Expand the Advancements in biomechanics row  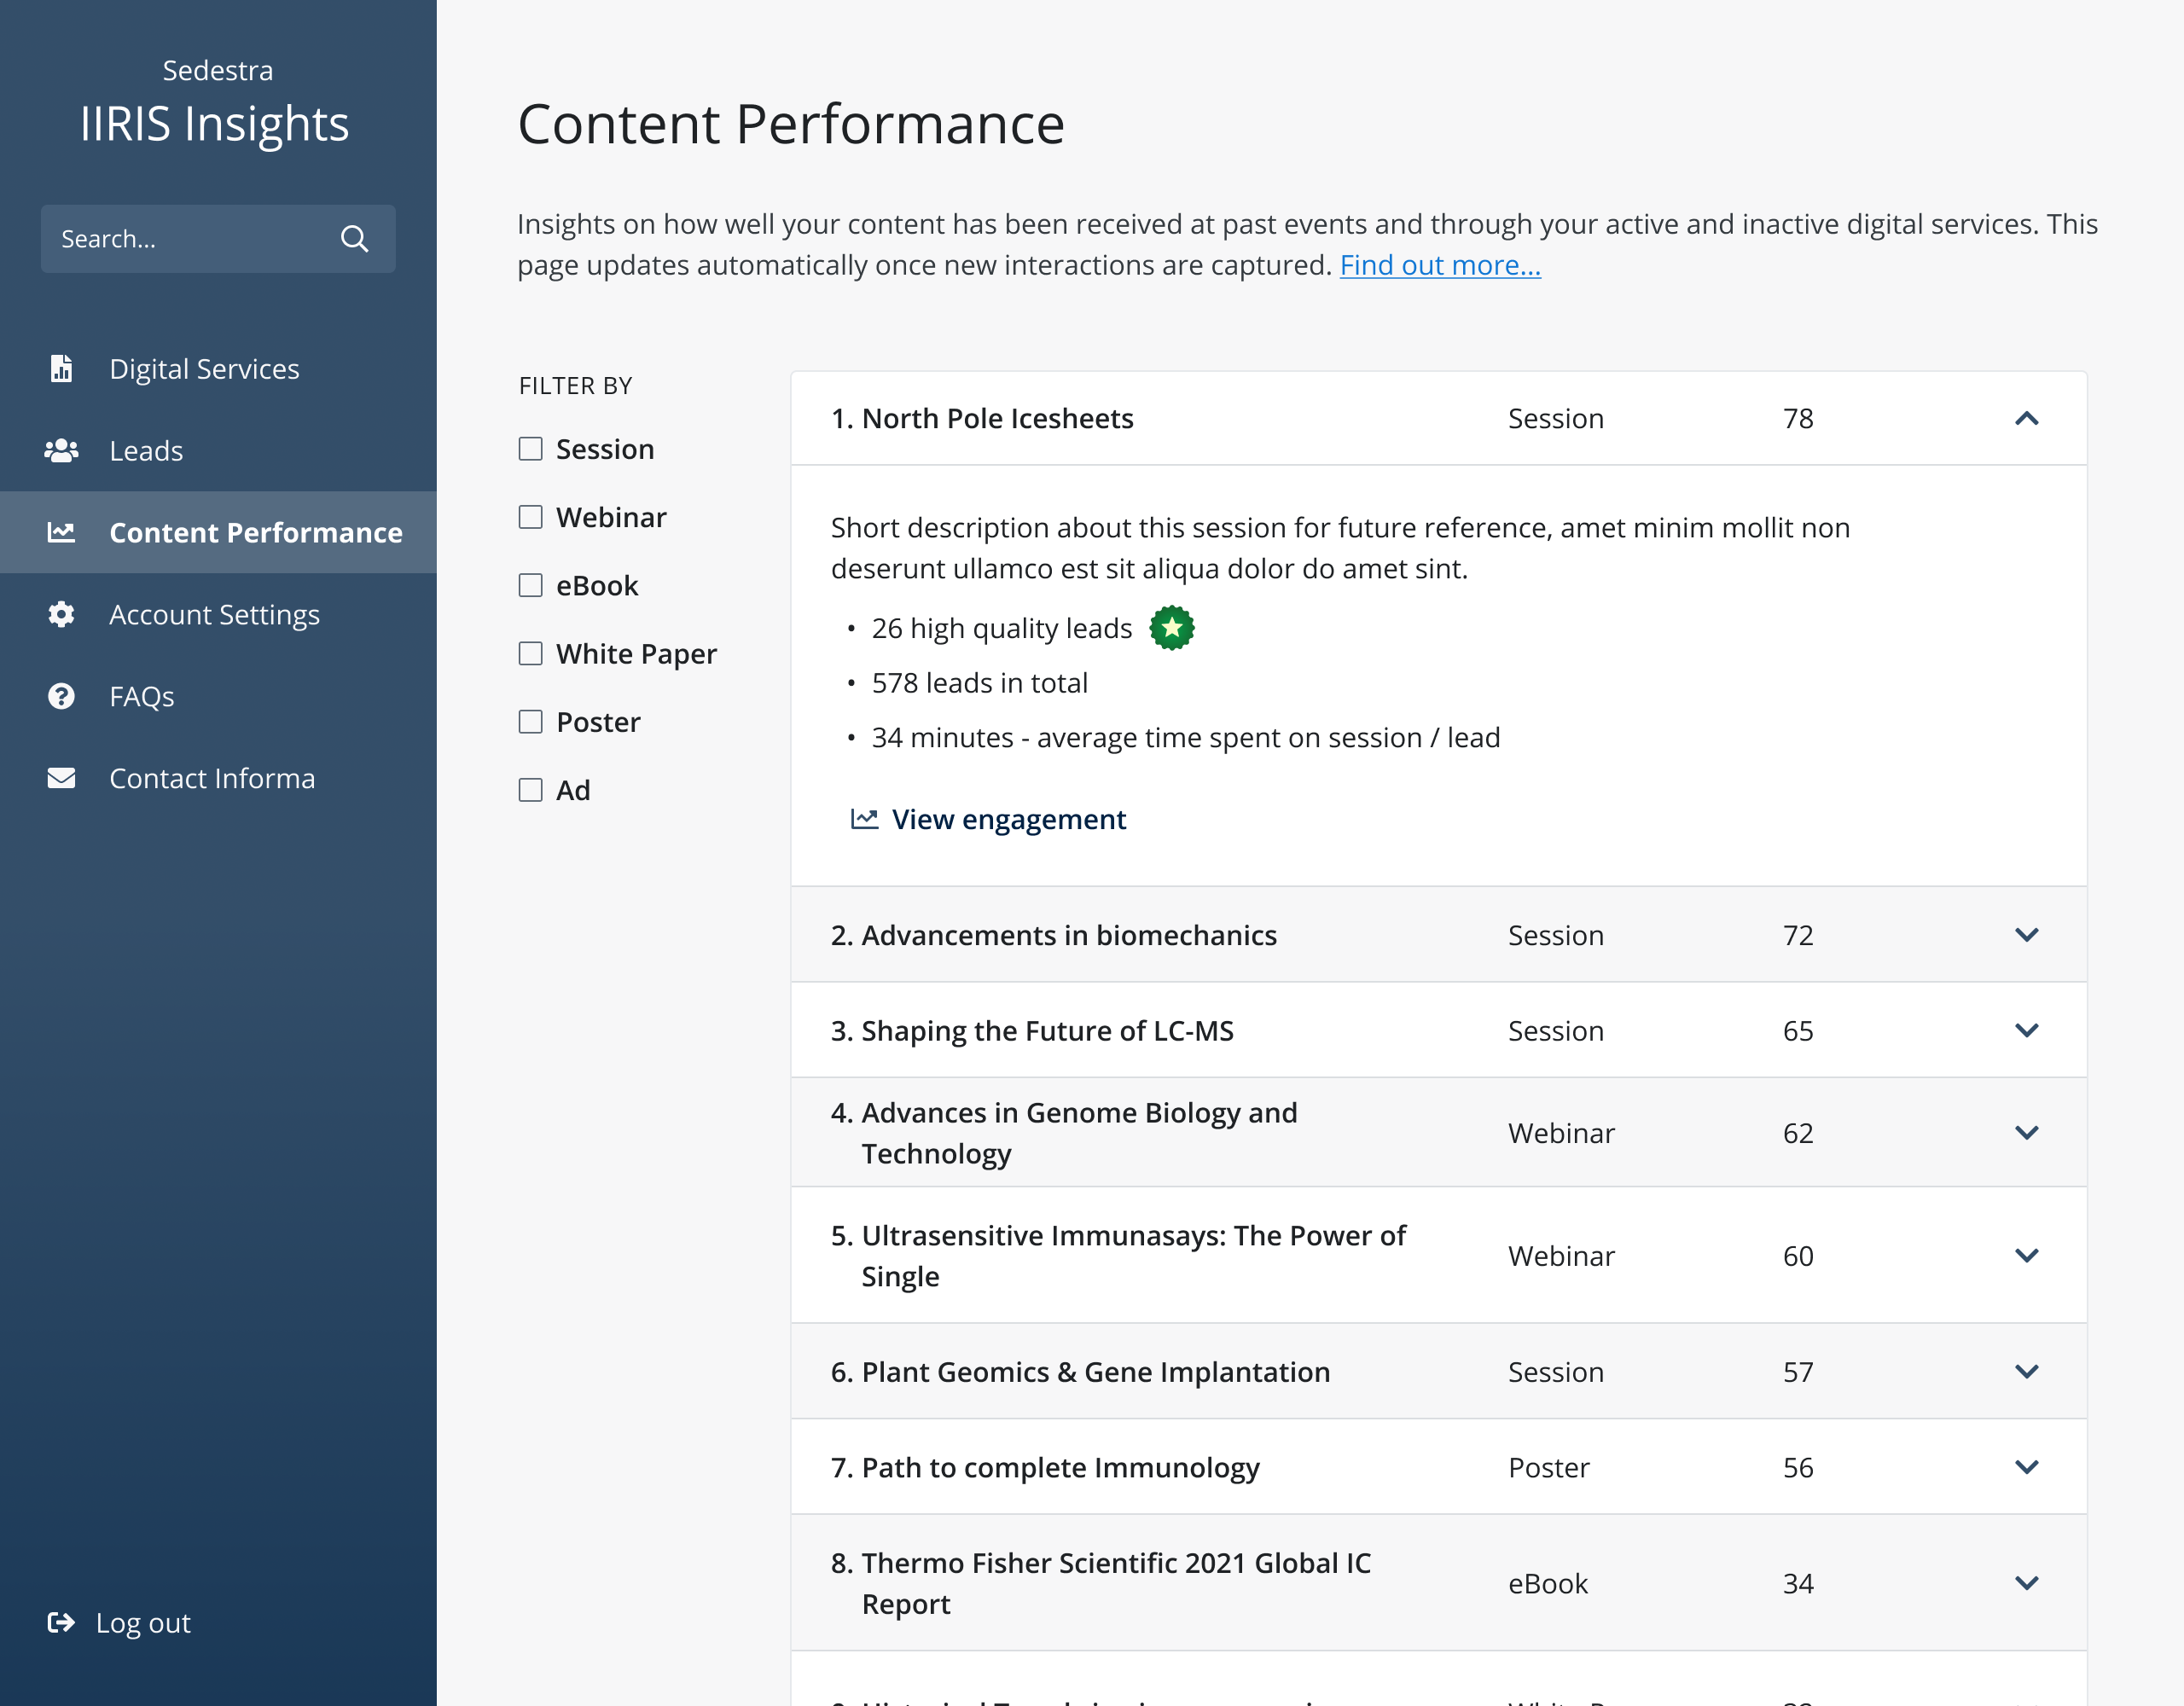pos(2026,935)
